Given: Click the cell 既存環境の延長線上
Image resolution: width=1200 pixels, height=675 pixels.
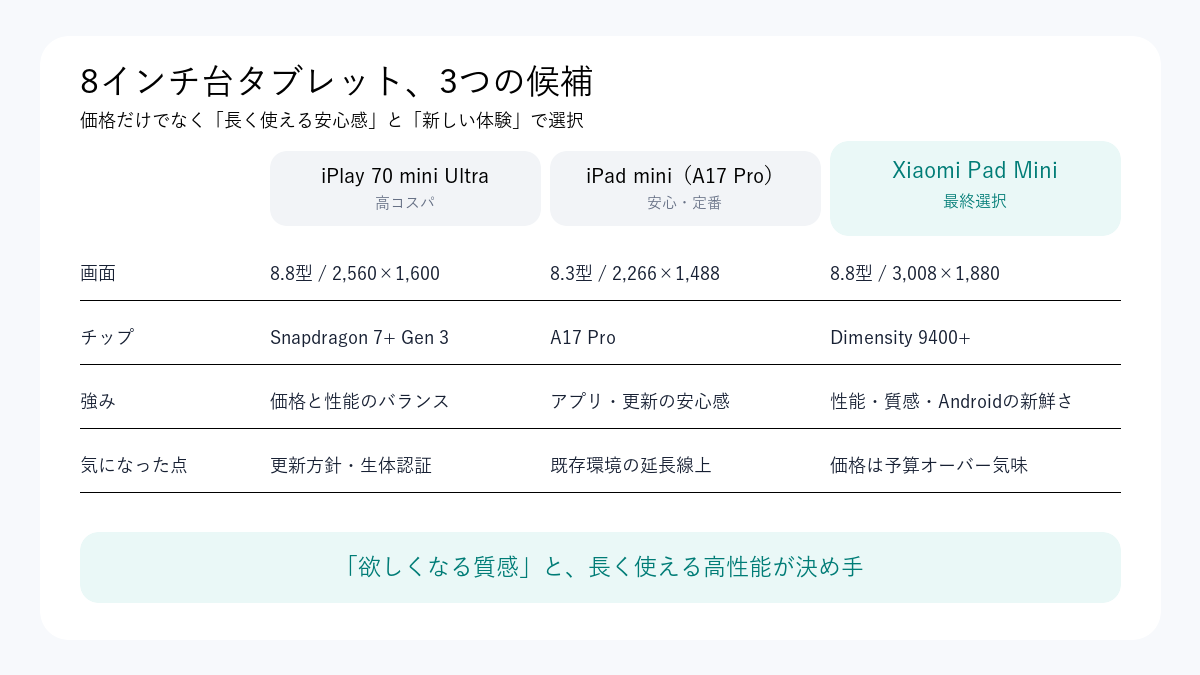Looking at the screenshot, I should point(631,465).
